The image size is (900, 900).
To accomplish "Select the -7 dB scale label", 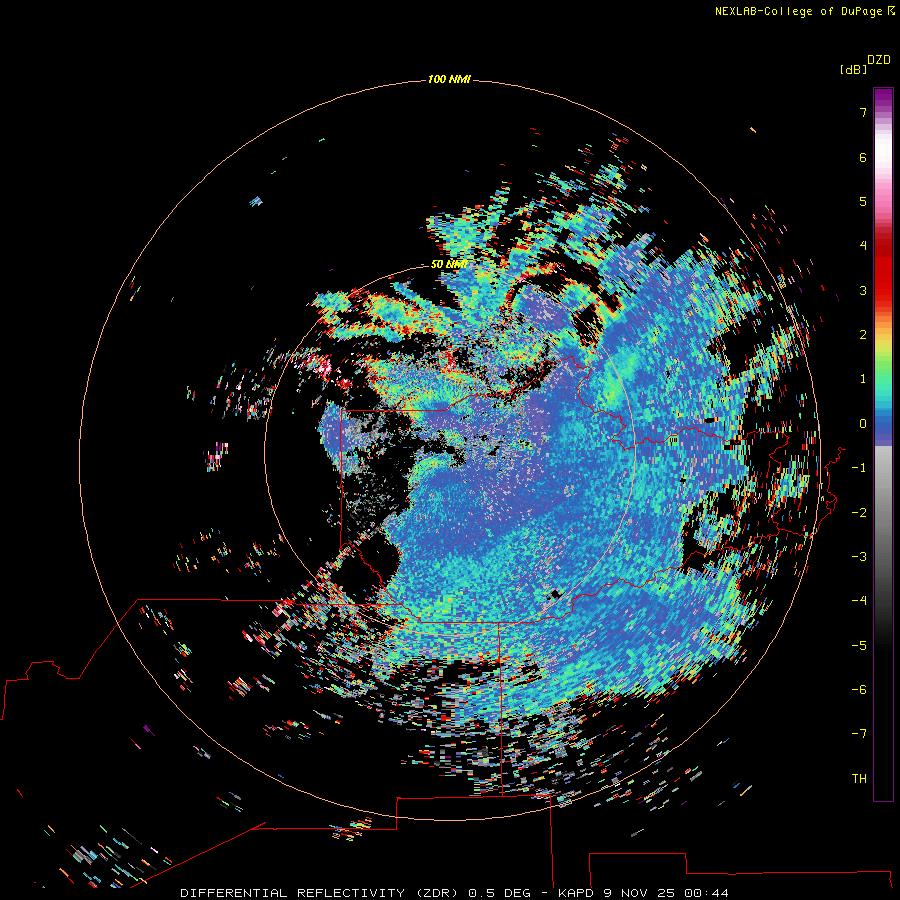I will pyautogui.click(x=859, y=734).
